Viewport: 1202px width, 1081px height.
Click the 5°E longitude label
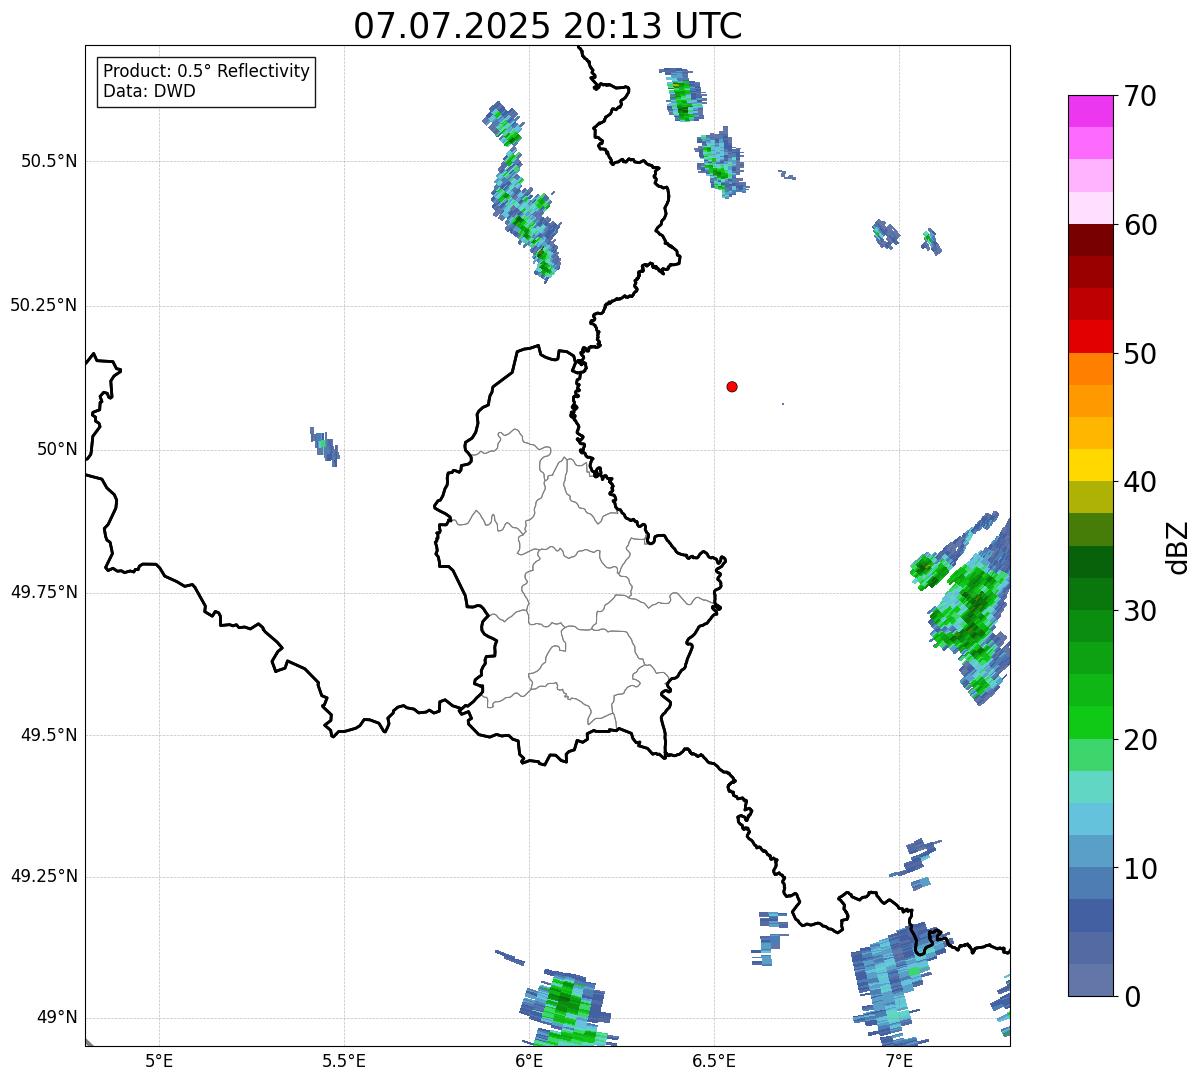(159, 1060)
